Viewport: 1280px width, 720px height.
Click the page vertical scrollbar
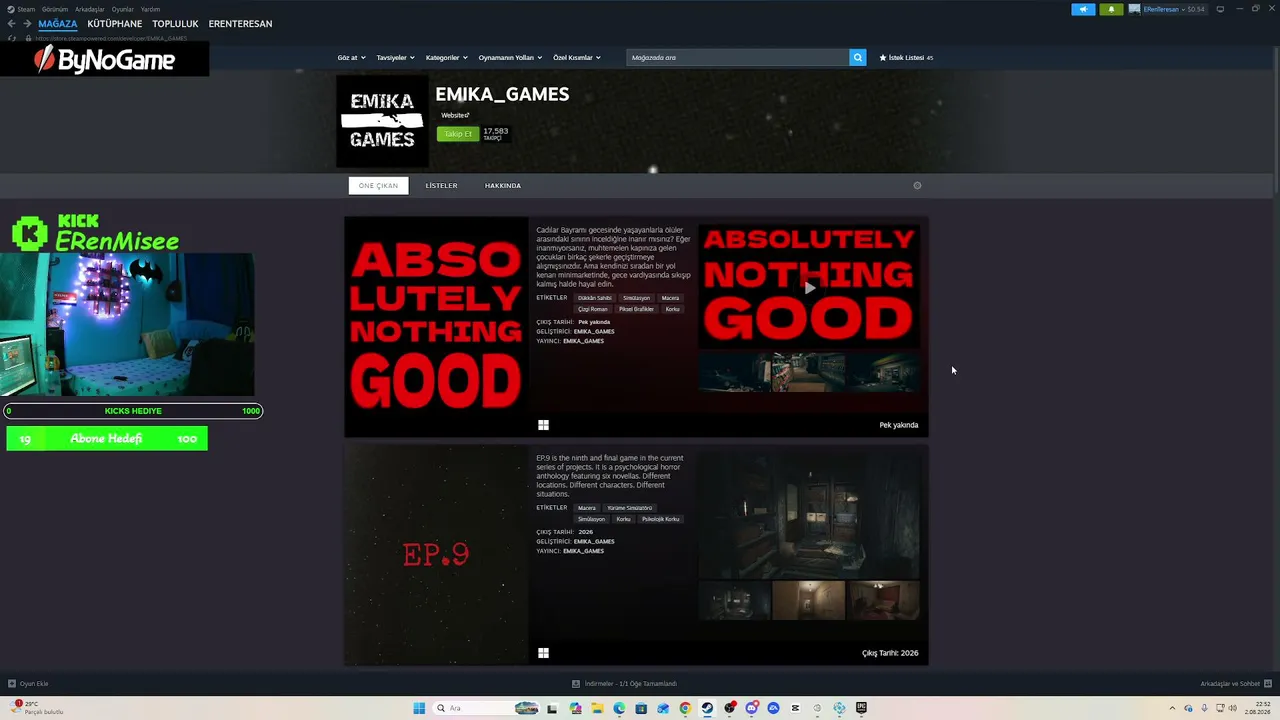pyautogui.click(x=1275, y=120)
